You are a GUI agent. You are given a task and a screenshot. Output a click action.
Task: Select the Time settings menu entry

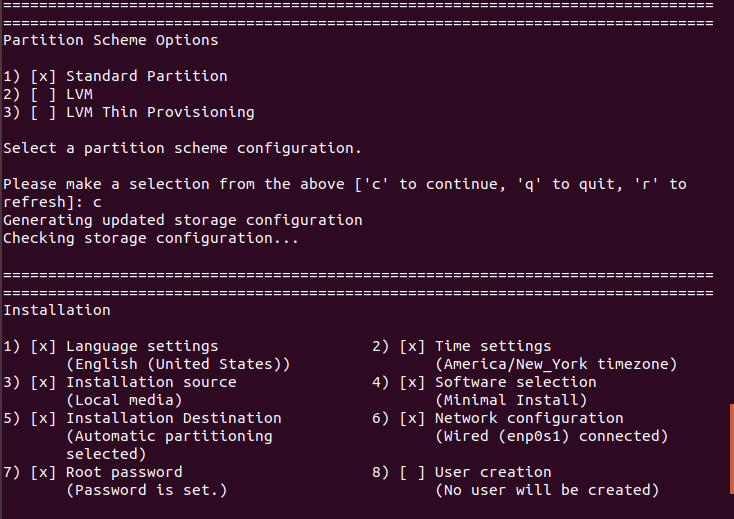pyautogui.click(x=492, y=346)
